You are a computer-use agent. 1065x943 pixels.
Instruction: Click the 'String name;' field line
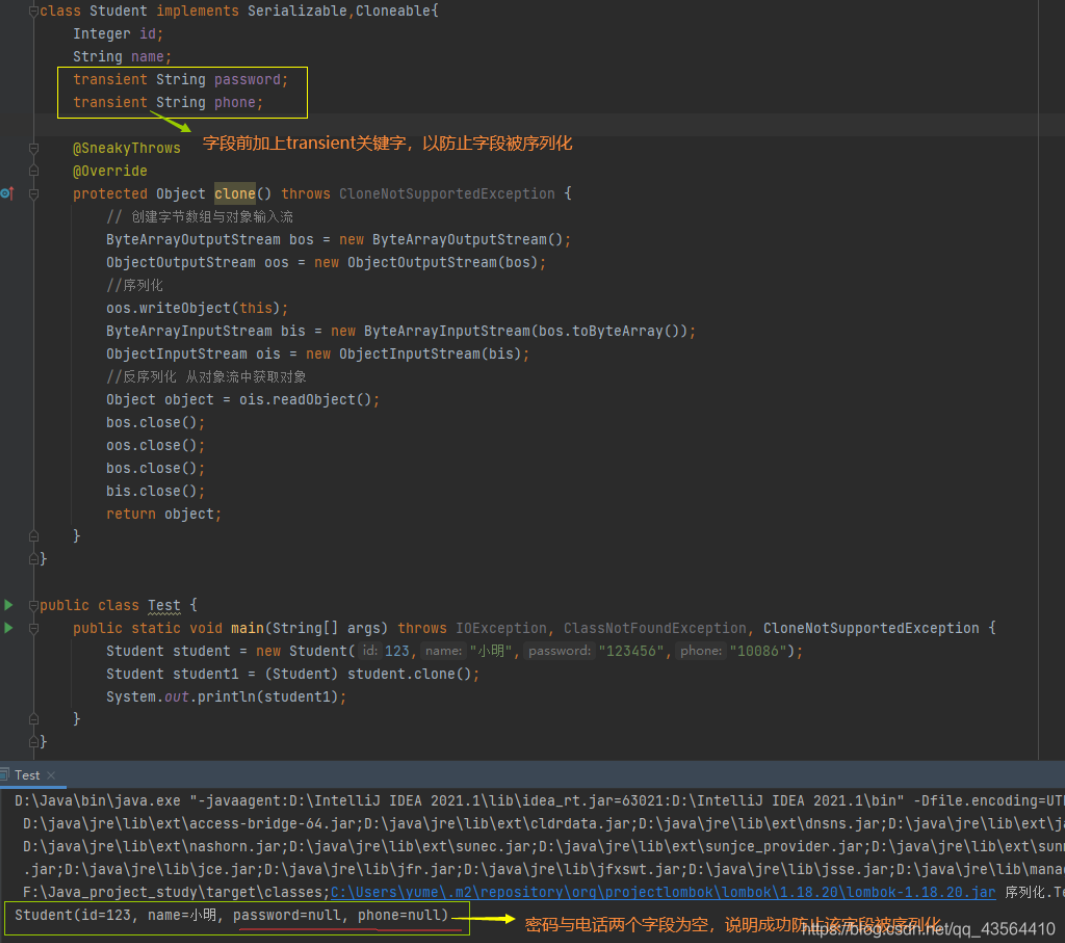point(122,57)
